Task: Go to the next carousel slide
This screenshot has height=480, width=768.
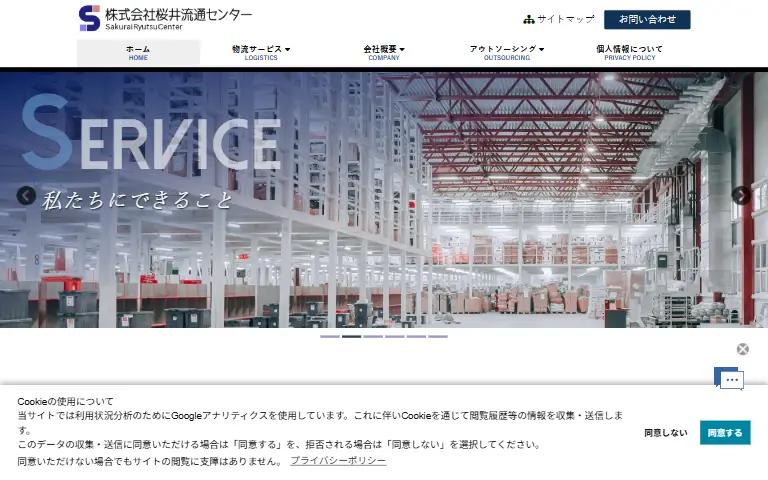Action: coord(741,195)
